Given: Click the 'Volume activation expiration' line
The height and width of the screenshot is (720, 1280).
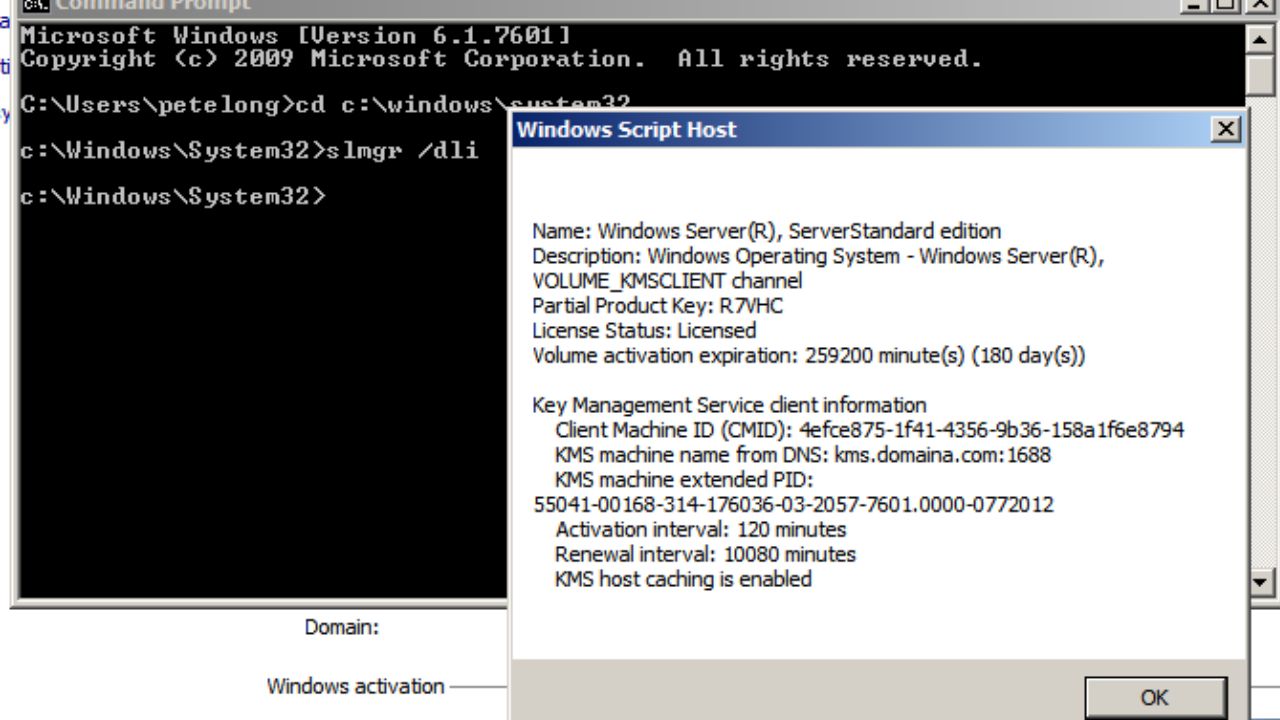Looking at the screenshot, I should coord(808,355).
